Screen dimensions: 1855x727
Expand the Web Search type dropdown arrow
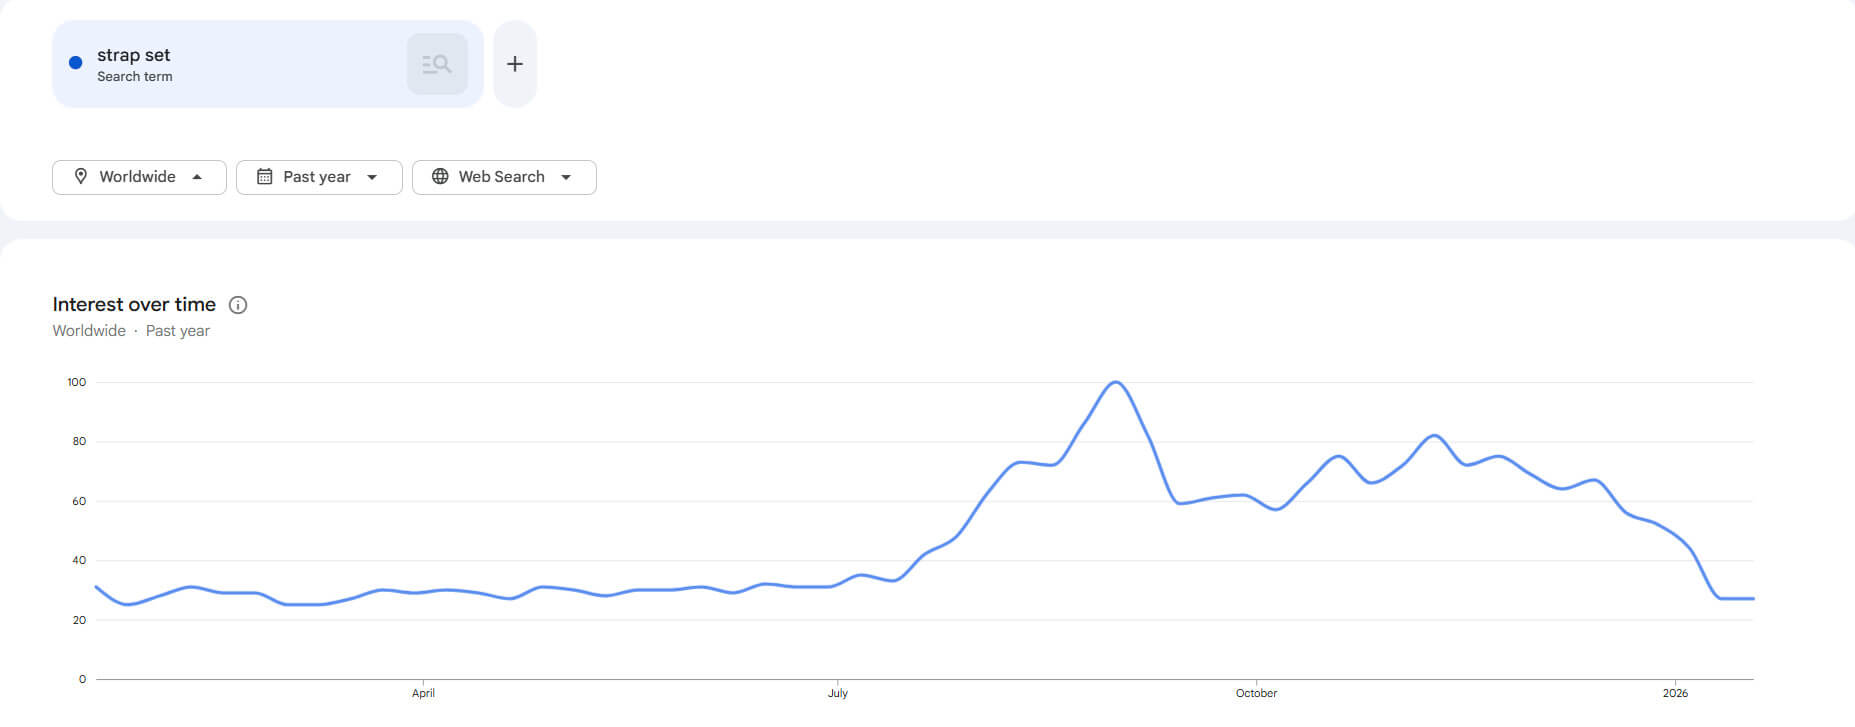coord(566,177)
